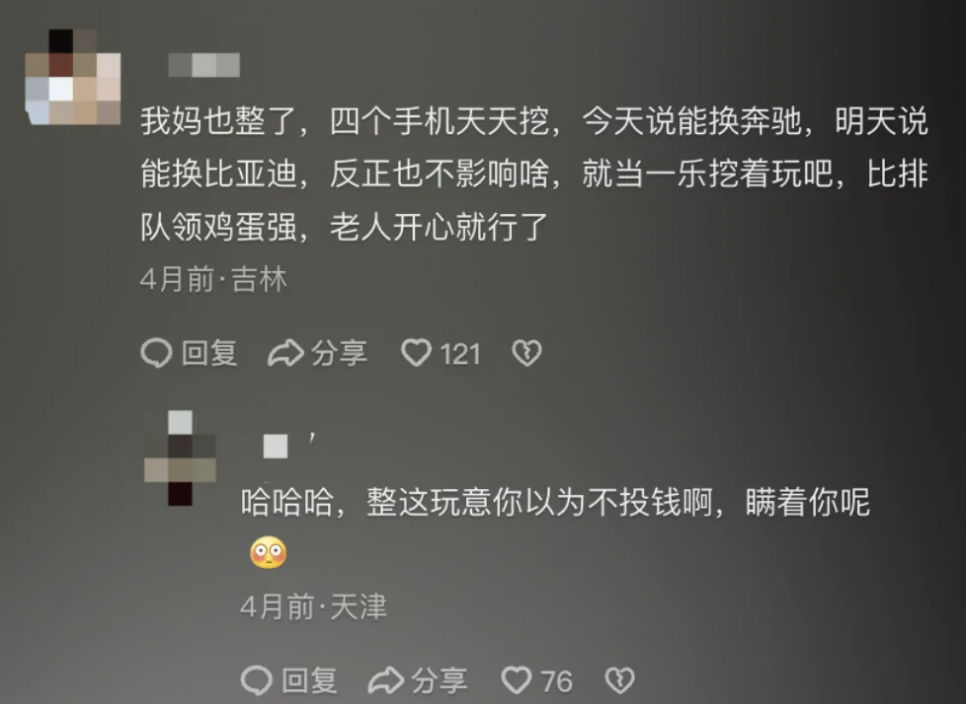Select the comment text about 四个手机天天挖

(x=534, y=174)
